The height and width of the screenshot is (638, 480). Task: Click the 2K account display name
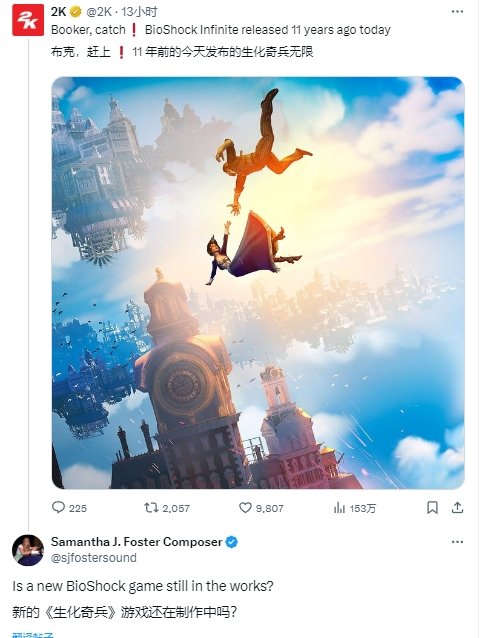(x=59, y=12)
